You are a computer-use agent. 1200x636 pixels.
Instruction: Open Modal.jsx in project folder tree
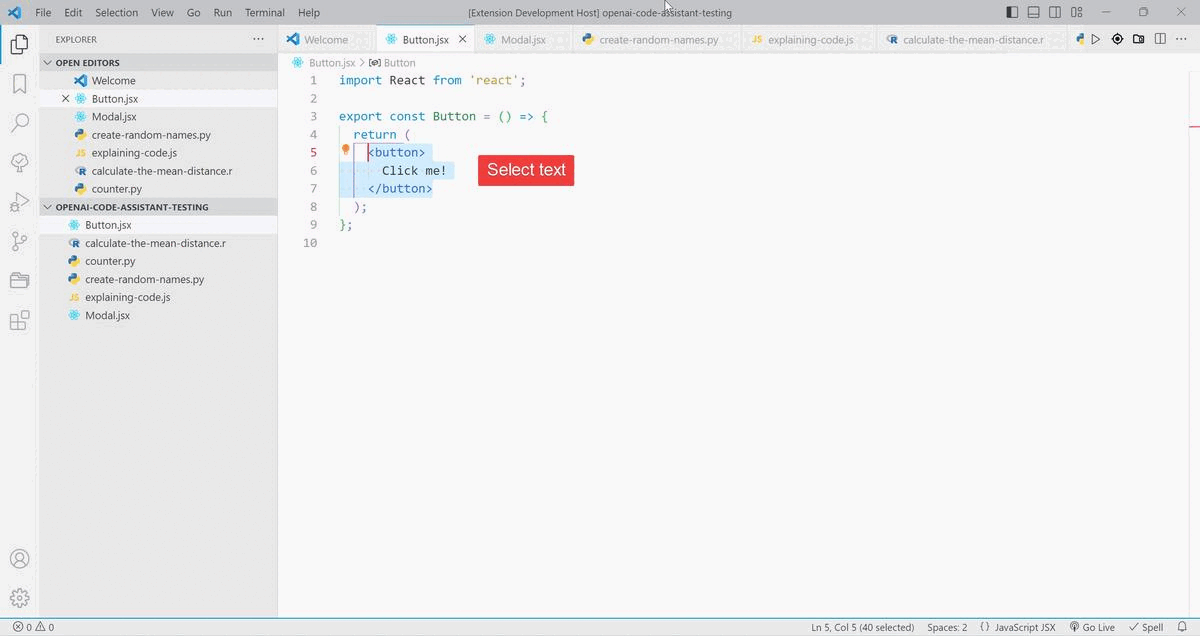pos(107,315)
